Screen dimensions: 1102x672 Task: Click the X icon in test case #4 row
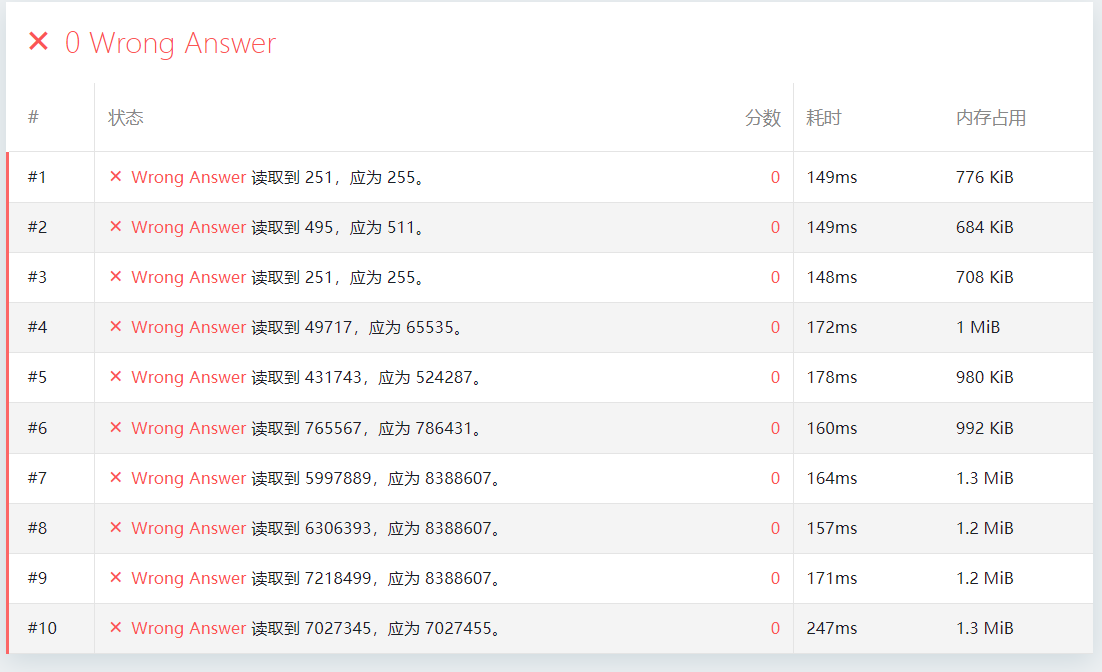(115, 327)
